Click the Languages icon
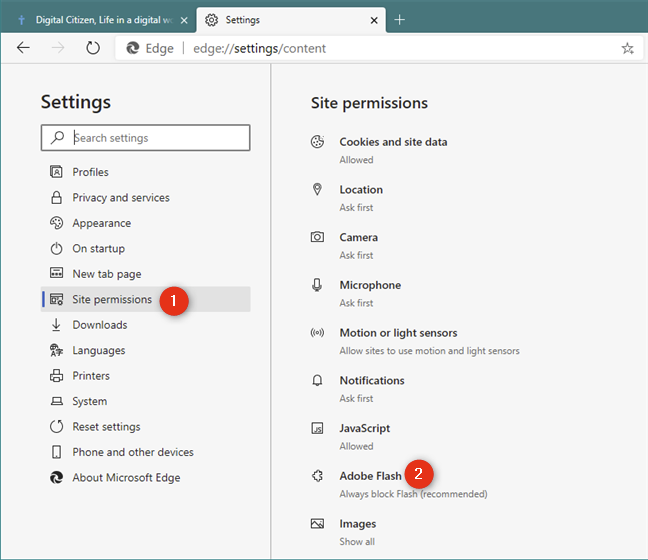This screenshot has height=560, width=648. coord(56,350)
